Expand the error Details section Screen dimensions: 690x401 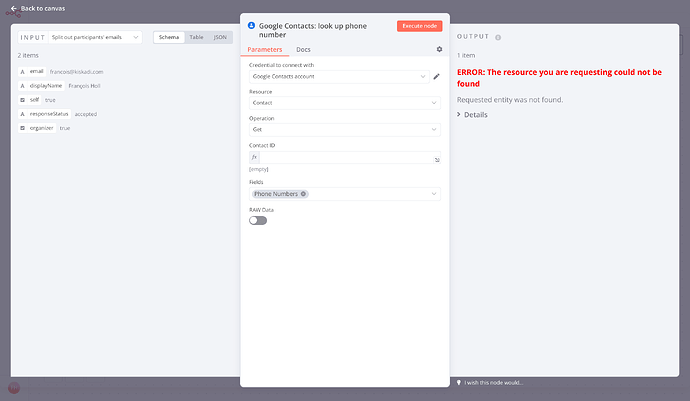(472, 114)
